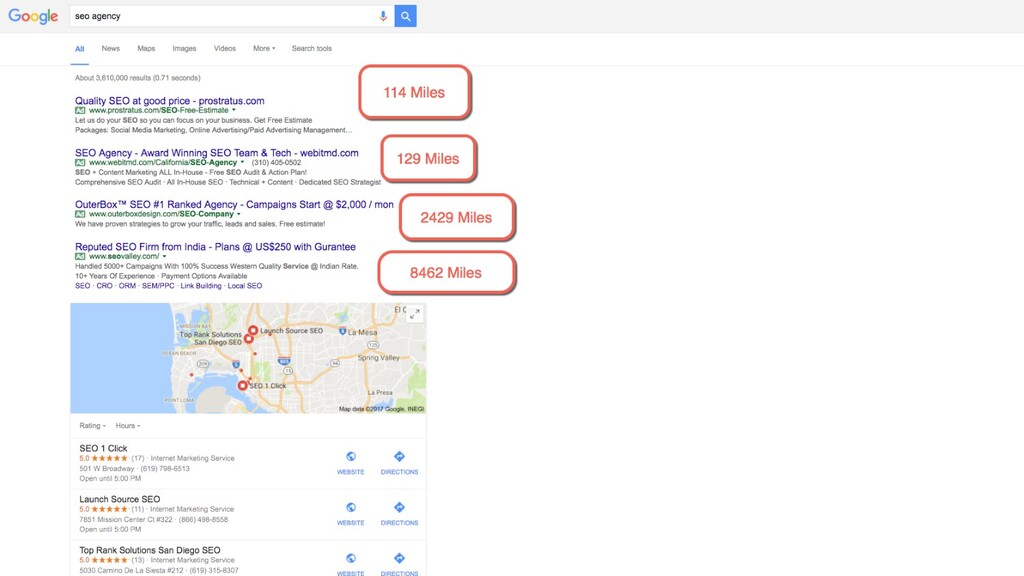Open the SEO 1 Click listing
This screenshot has width=1024, height=576.
pyautogui.click(x=103, y=449)
